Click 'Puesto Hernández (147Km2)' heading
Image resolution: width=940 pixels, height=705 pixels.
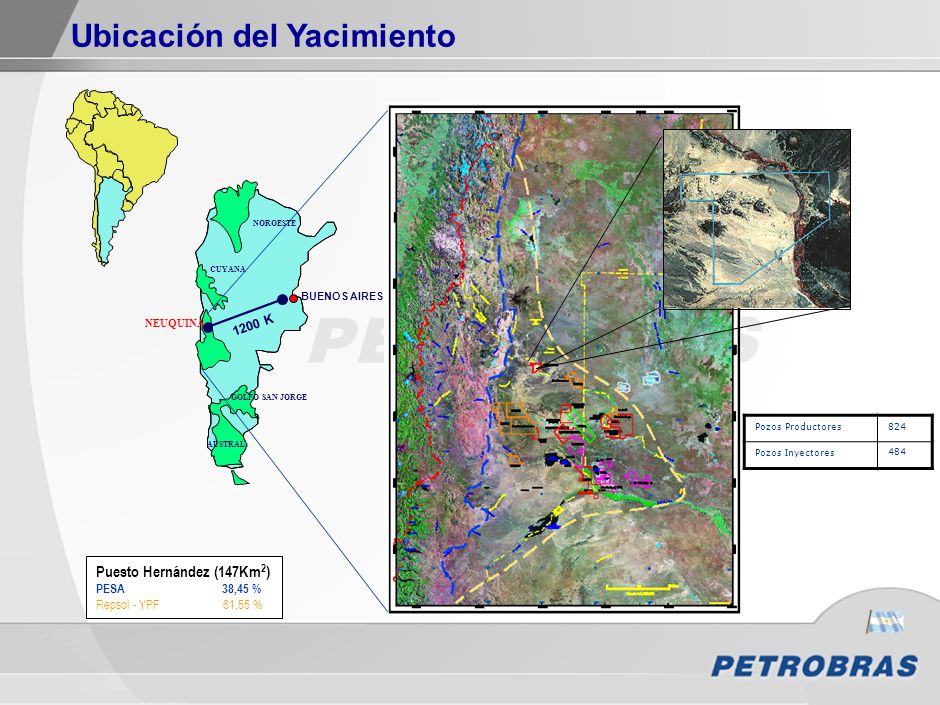183,571
